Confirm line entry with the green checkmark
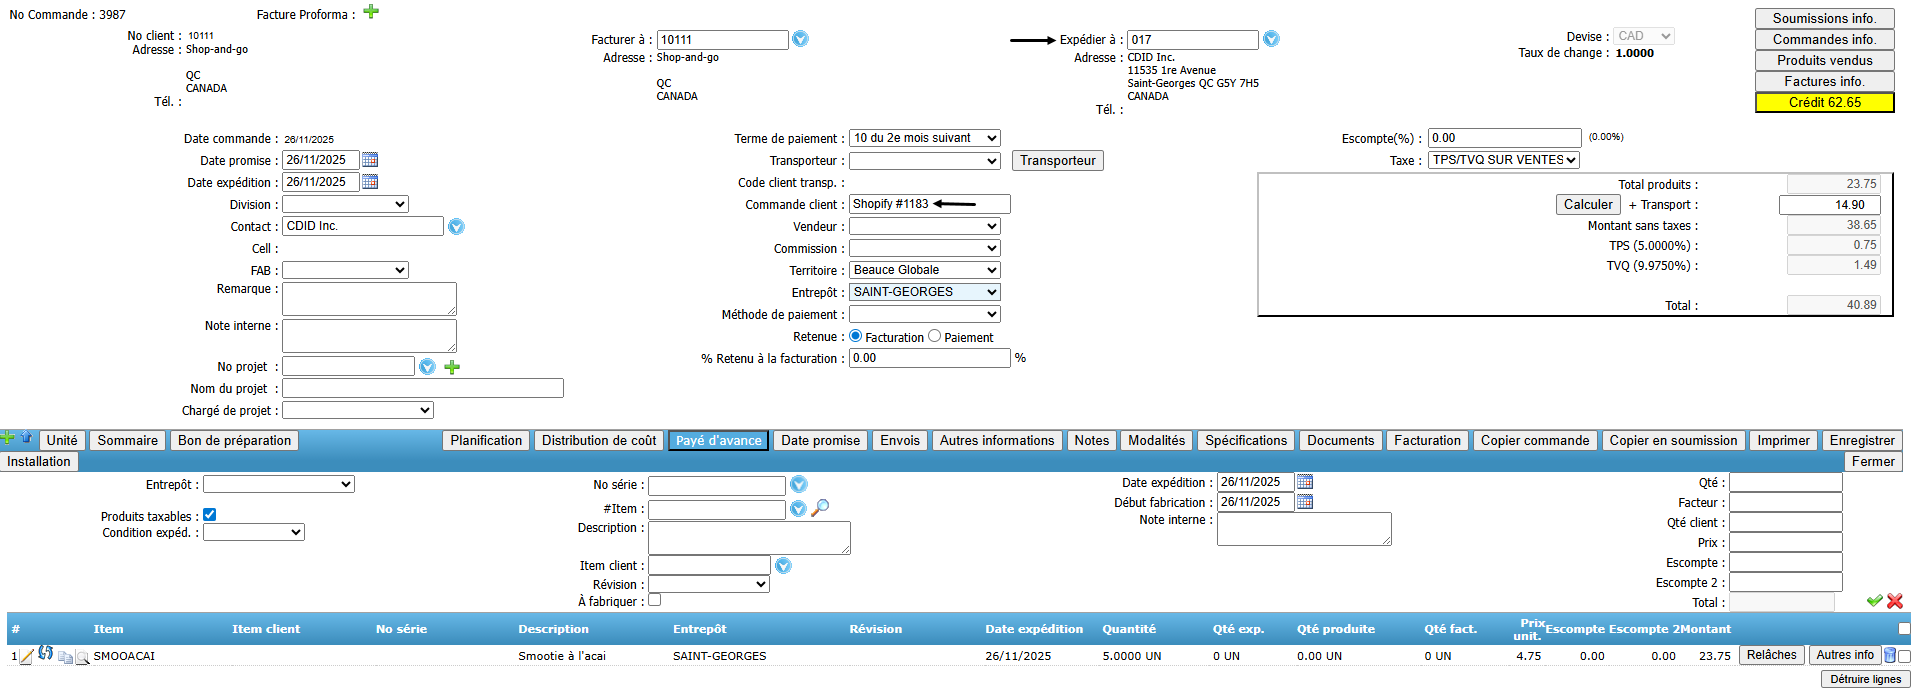The image size is (1913, 699). coord(1874,601)
